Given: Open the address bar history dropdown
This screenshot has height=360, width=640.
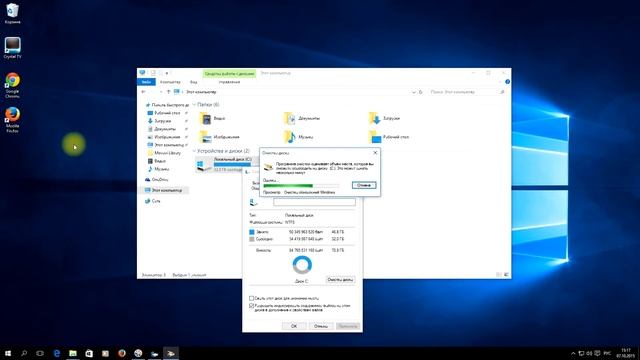Looking at the screenshot, I should 414,92.
